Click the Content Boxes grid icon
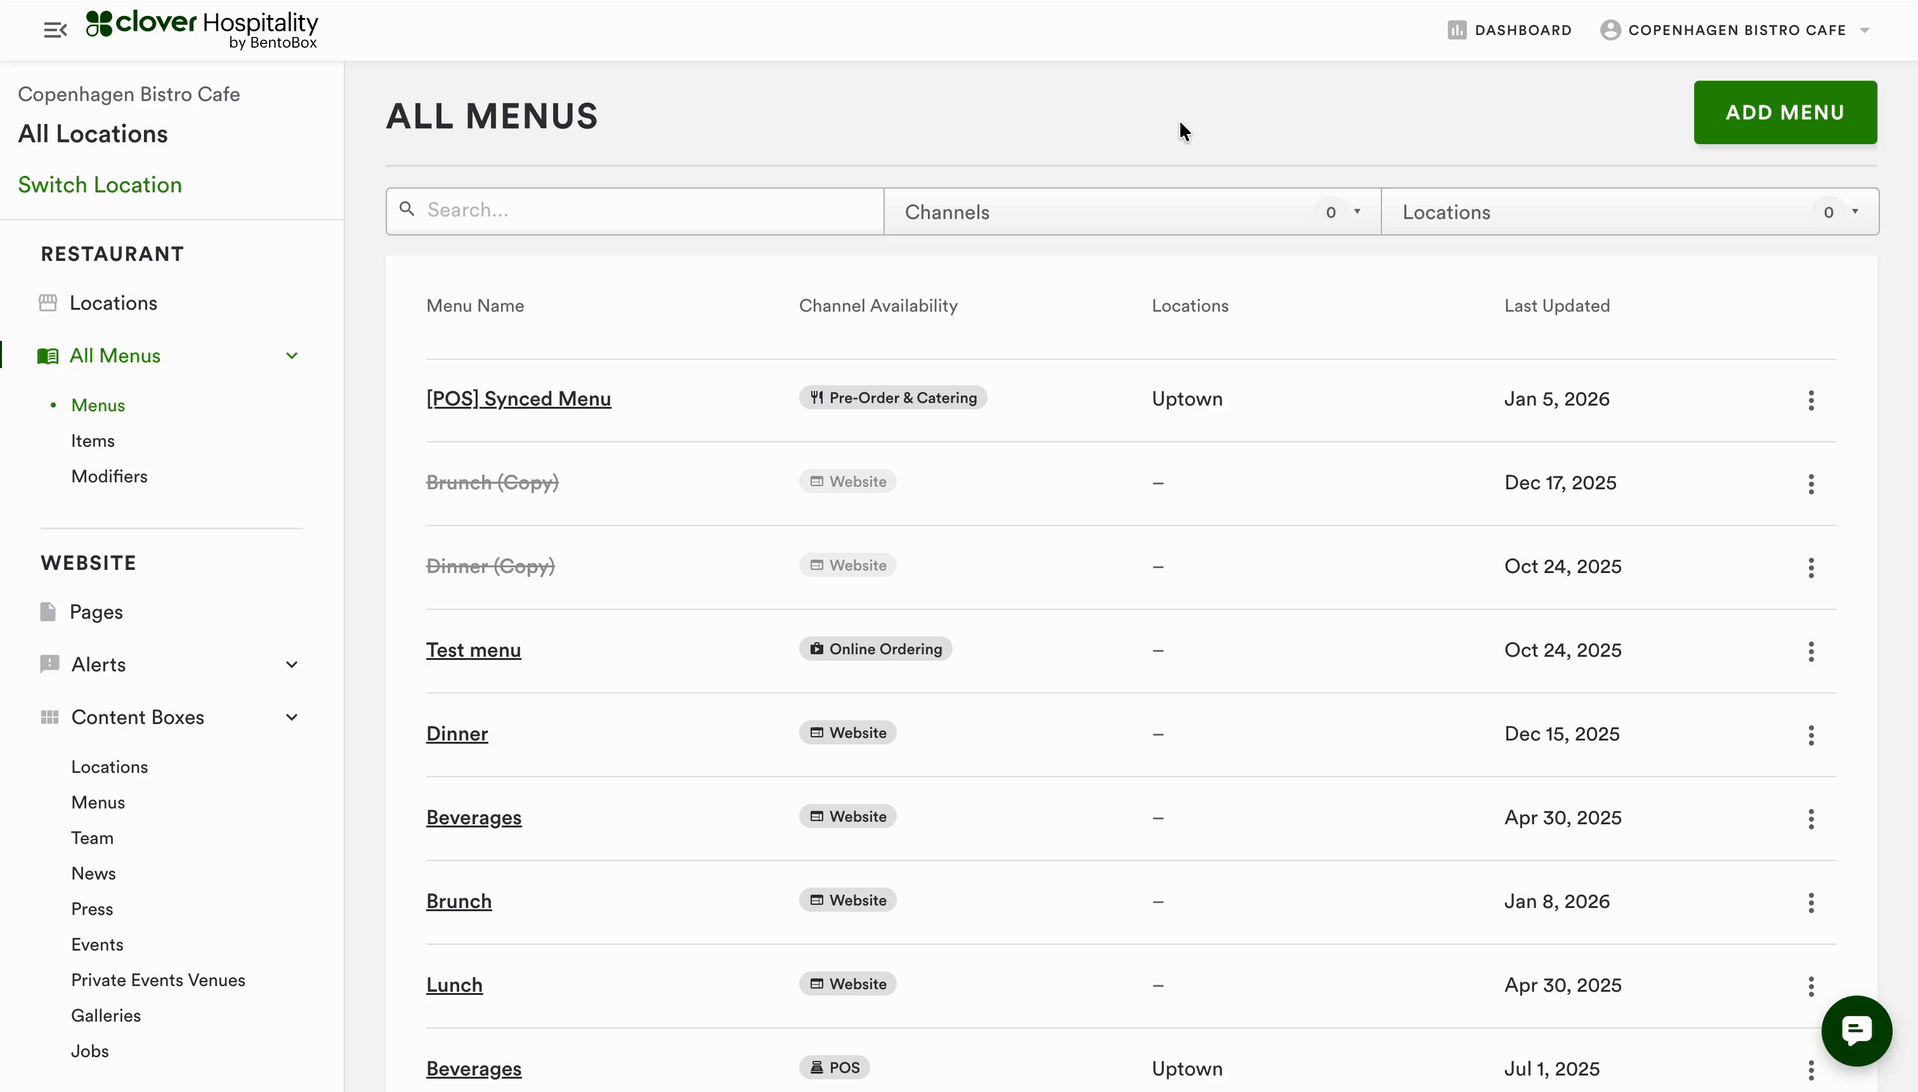1918x1092 pixels. (x=49, y=717)
